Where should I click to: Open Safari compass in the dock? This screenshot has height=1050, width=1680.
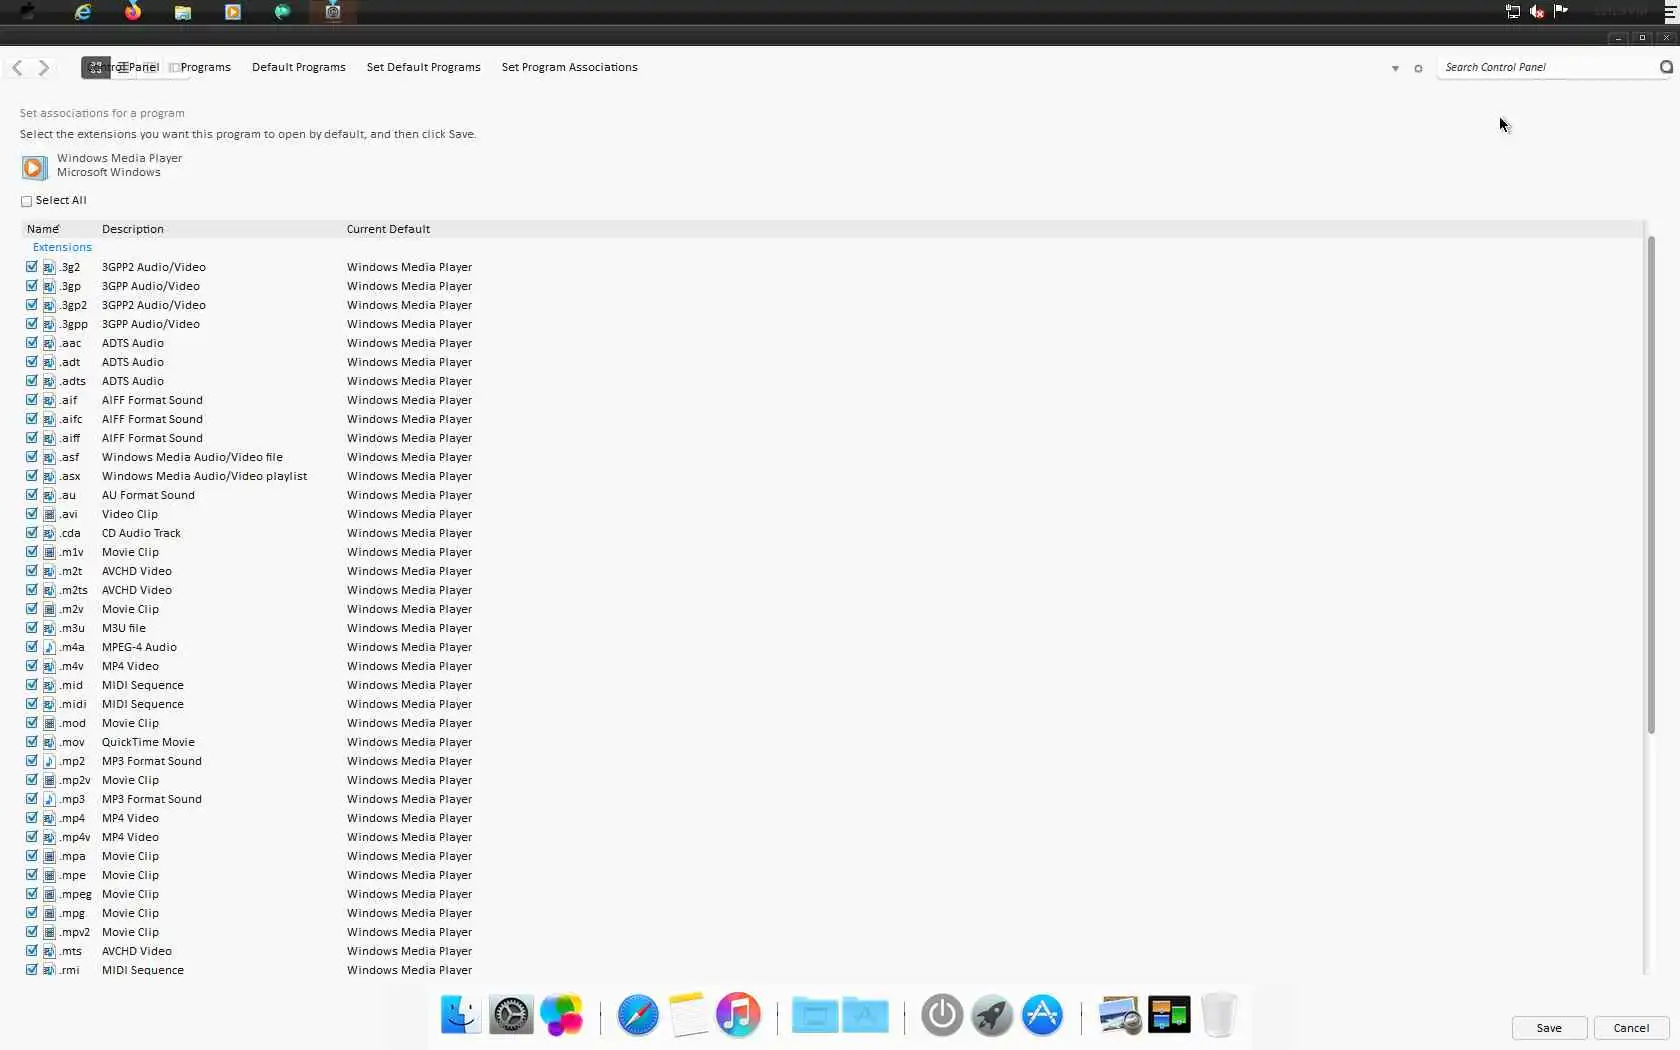pos(638,1015)
